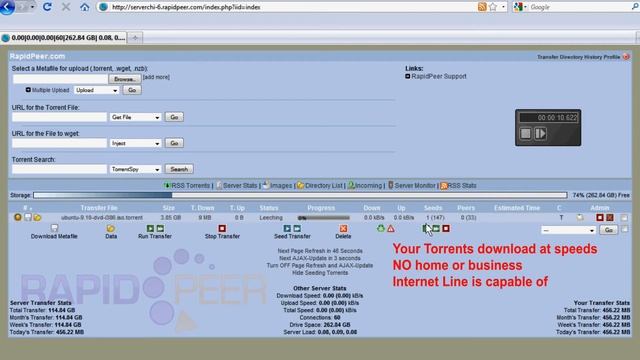Click Go next to the Get File dropdown
This screenshot has height=360, width=640.
tap(174, 117)
